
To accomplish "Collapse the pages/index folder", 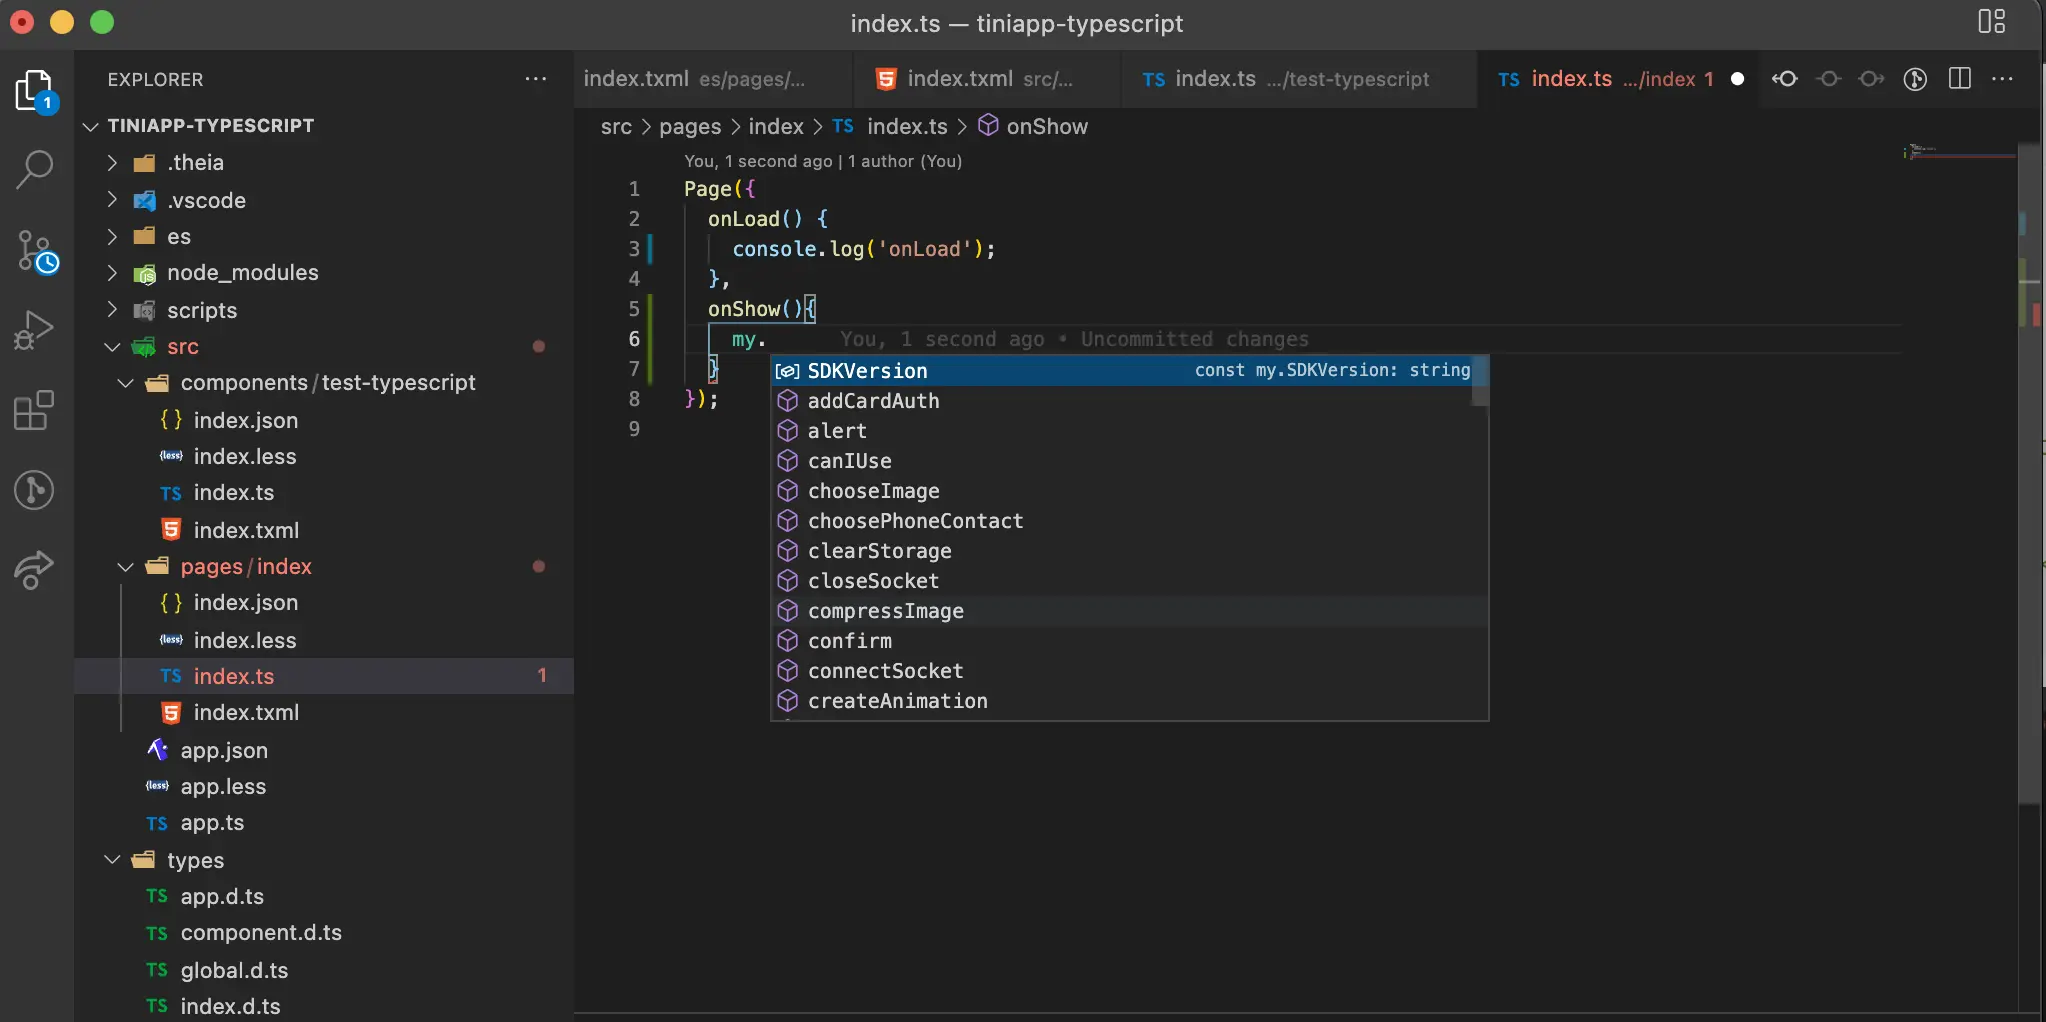I will (125, 567).
